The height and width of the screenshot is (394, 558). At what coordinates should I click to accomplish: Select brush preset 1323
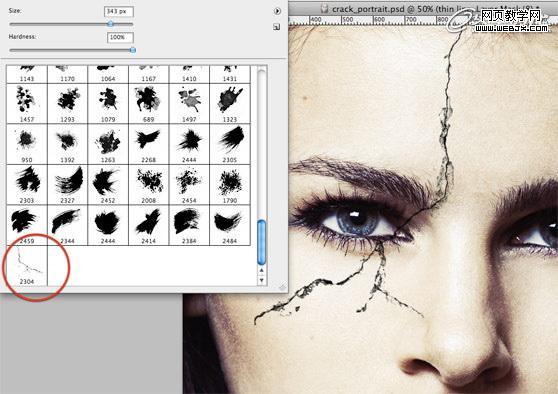230,104
